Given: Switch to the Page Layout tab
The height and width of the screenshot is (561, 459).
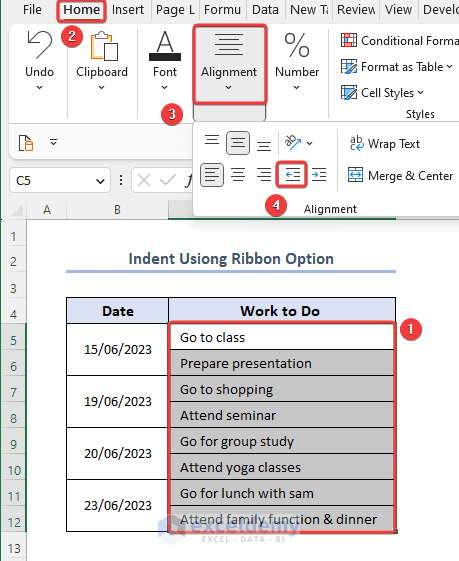Looking at the screenshot, I should click(x=175, y=10).
